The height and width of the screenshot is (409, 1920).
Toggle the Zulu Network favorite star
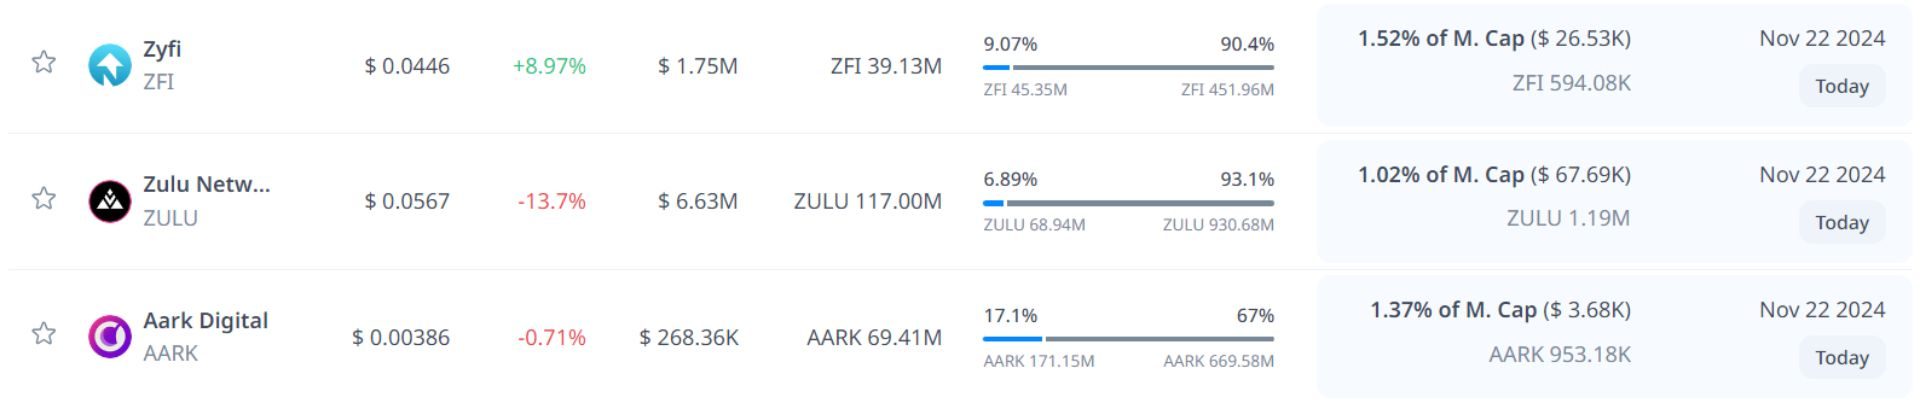(x=44, y=198)
